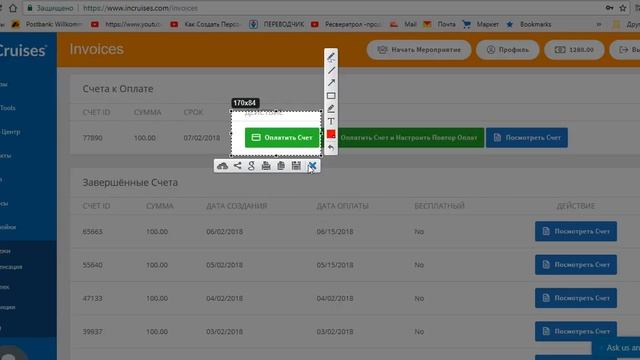Click the Завершённые Счета heading
The image size is (640, 360).
130,182
